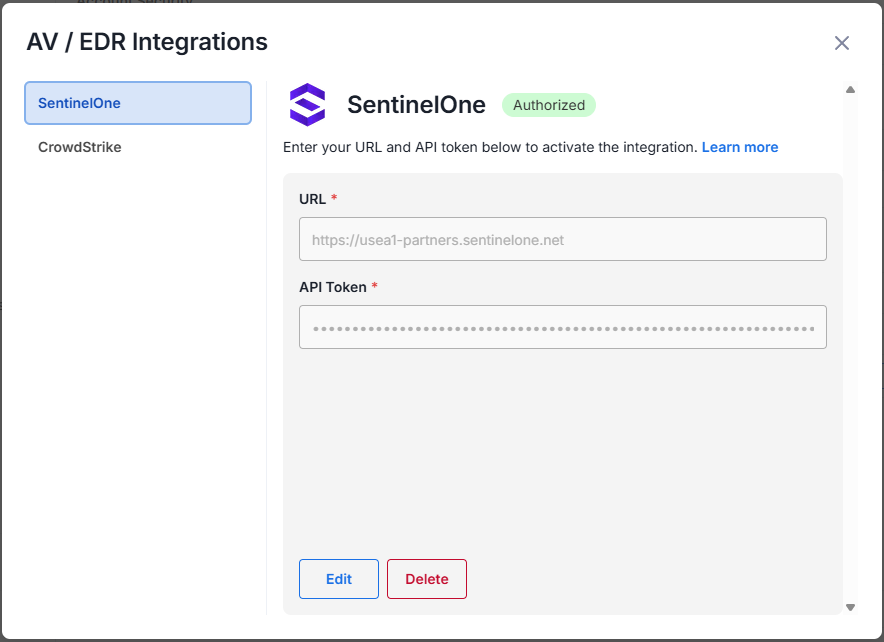Click the Edit button
Viewport: 884px width, 642px height.
[339, 579]
